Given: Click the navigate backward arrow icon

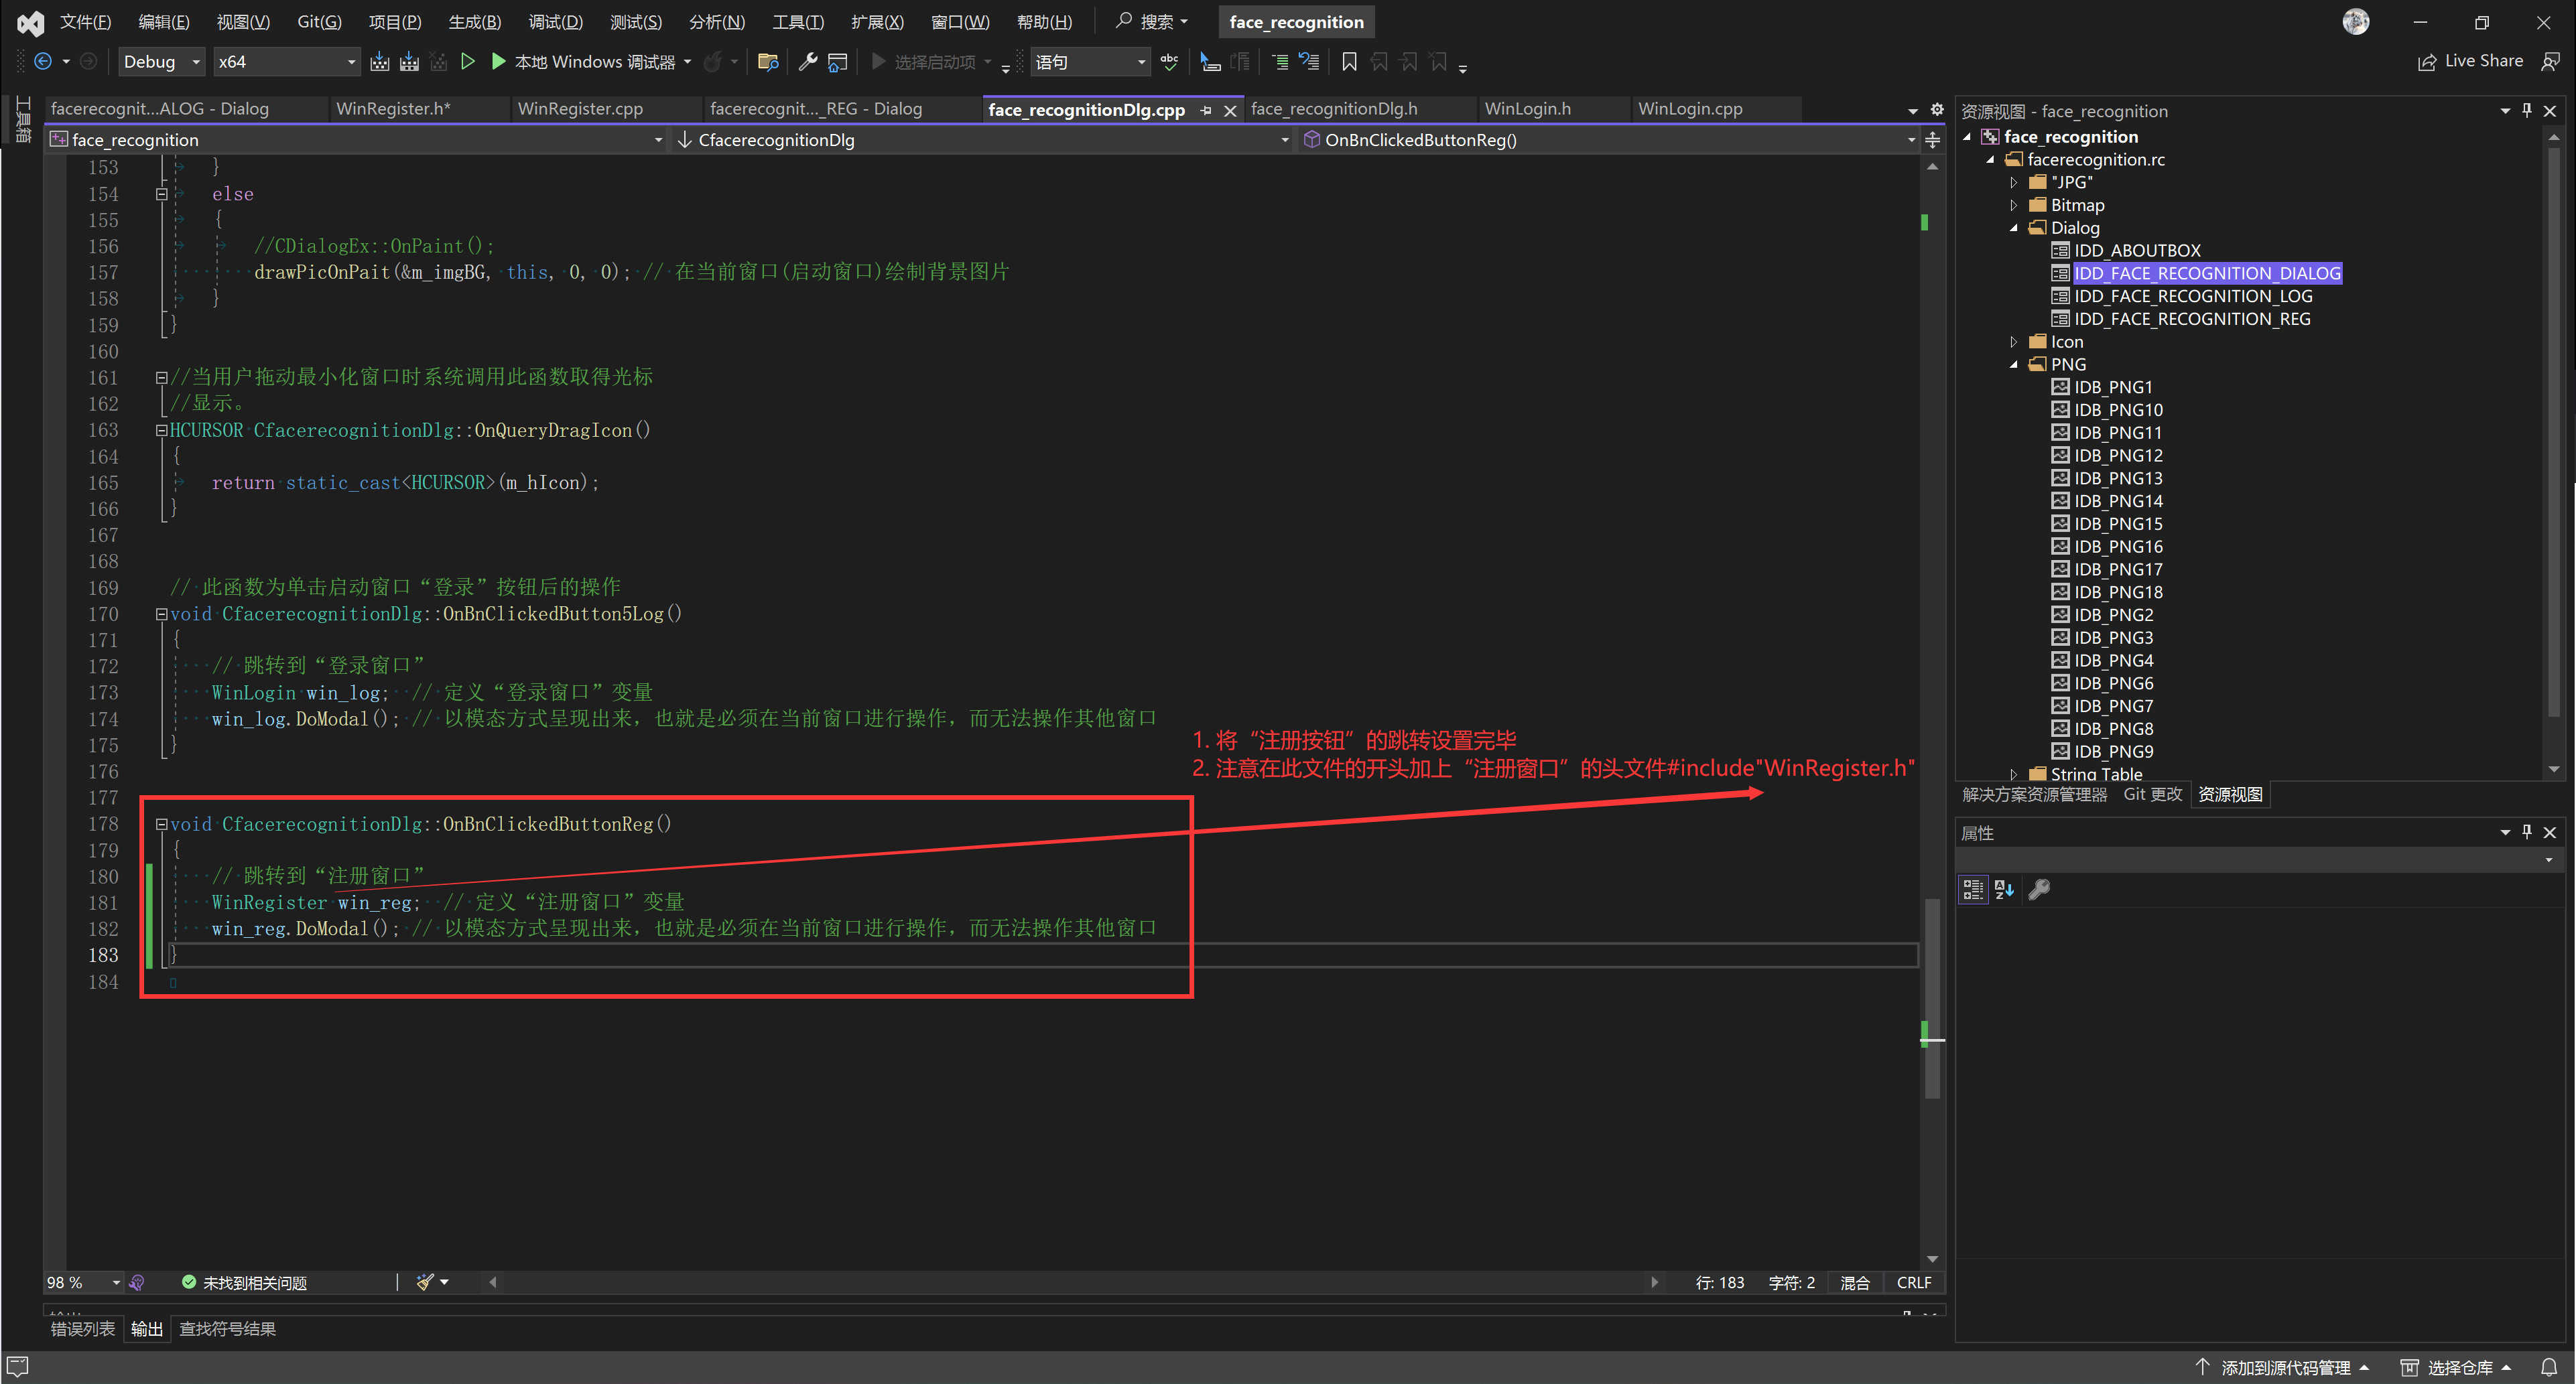Looking at the screenshot, I should tap(43, 62).
